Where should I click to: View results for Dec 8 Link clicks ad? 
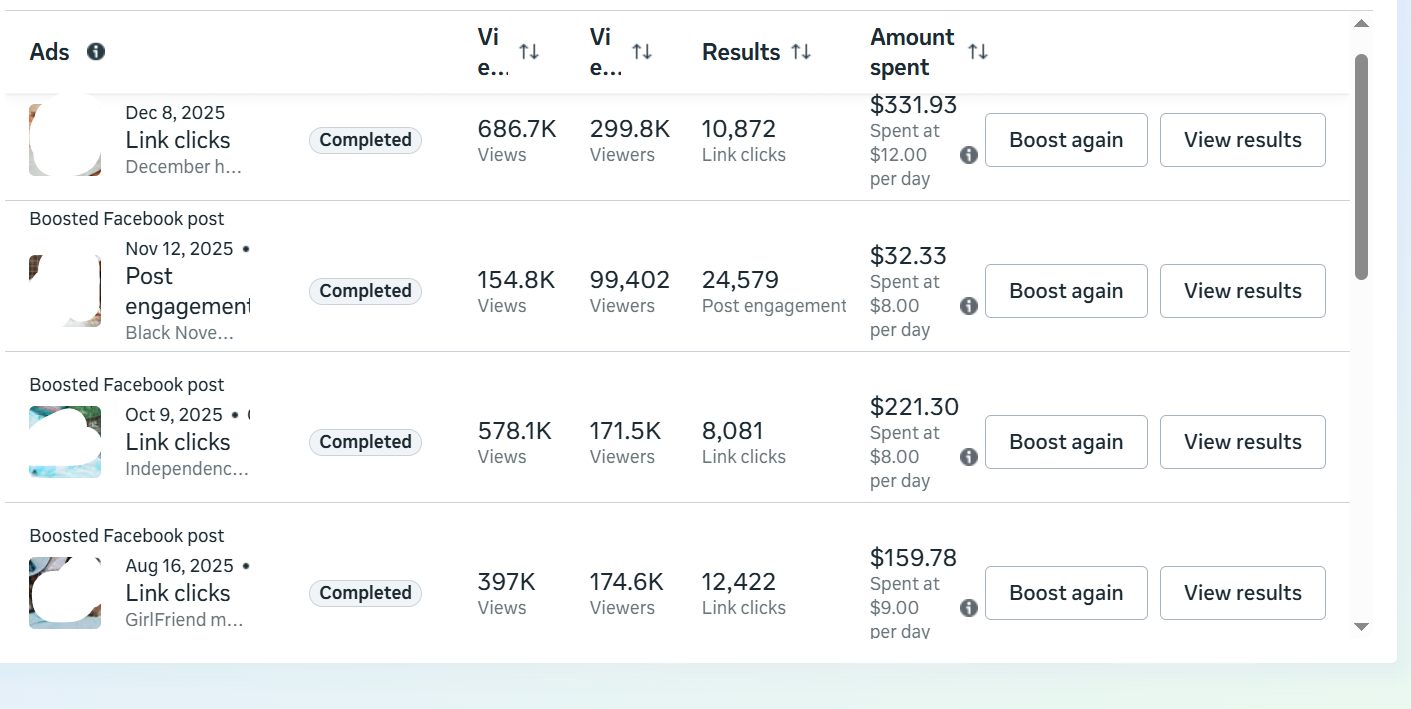pyautogui.click(x=1242, y=140)
